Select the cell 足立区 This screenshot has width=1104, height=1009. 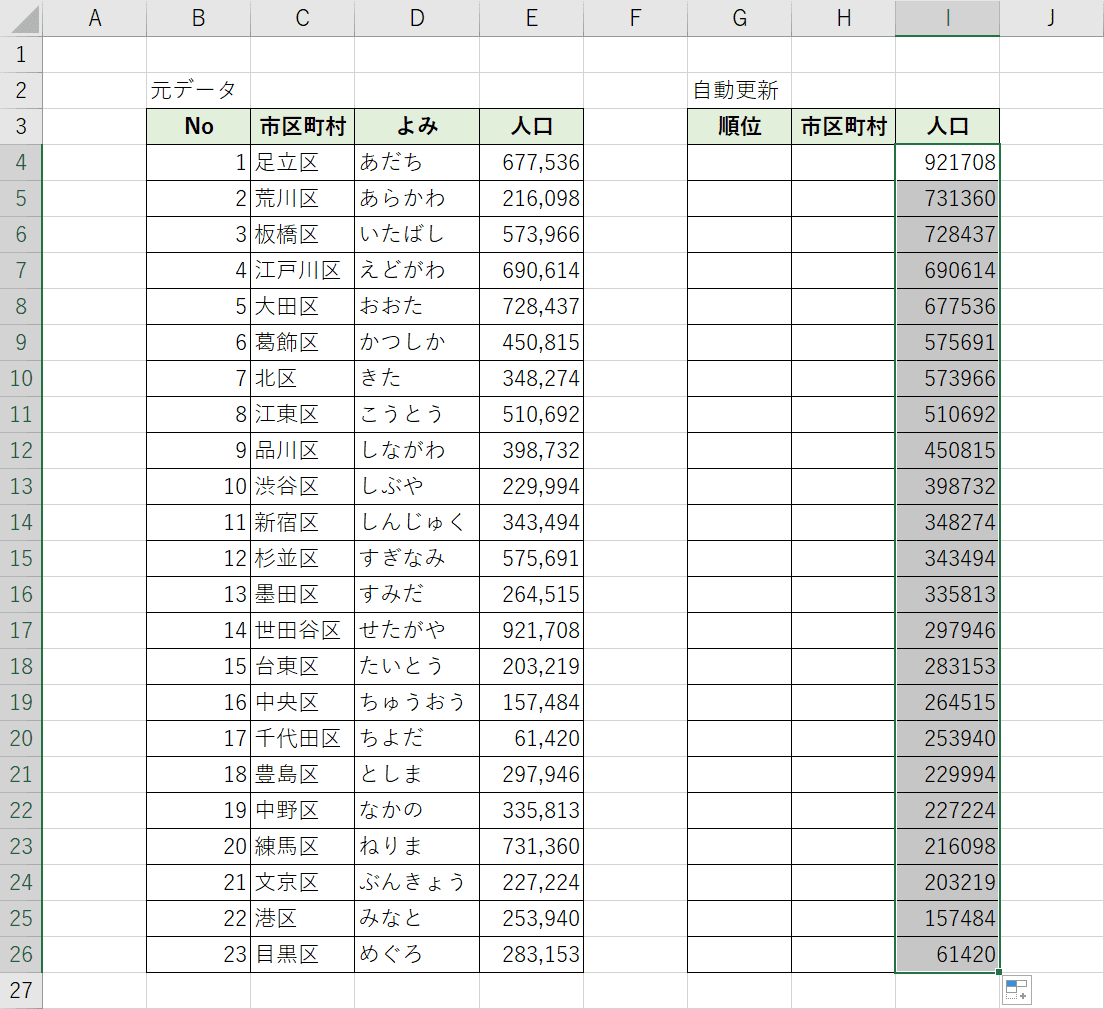point(303,162)
